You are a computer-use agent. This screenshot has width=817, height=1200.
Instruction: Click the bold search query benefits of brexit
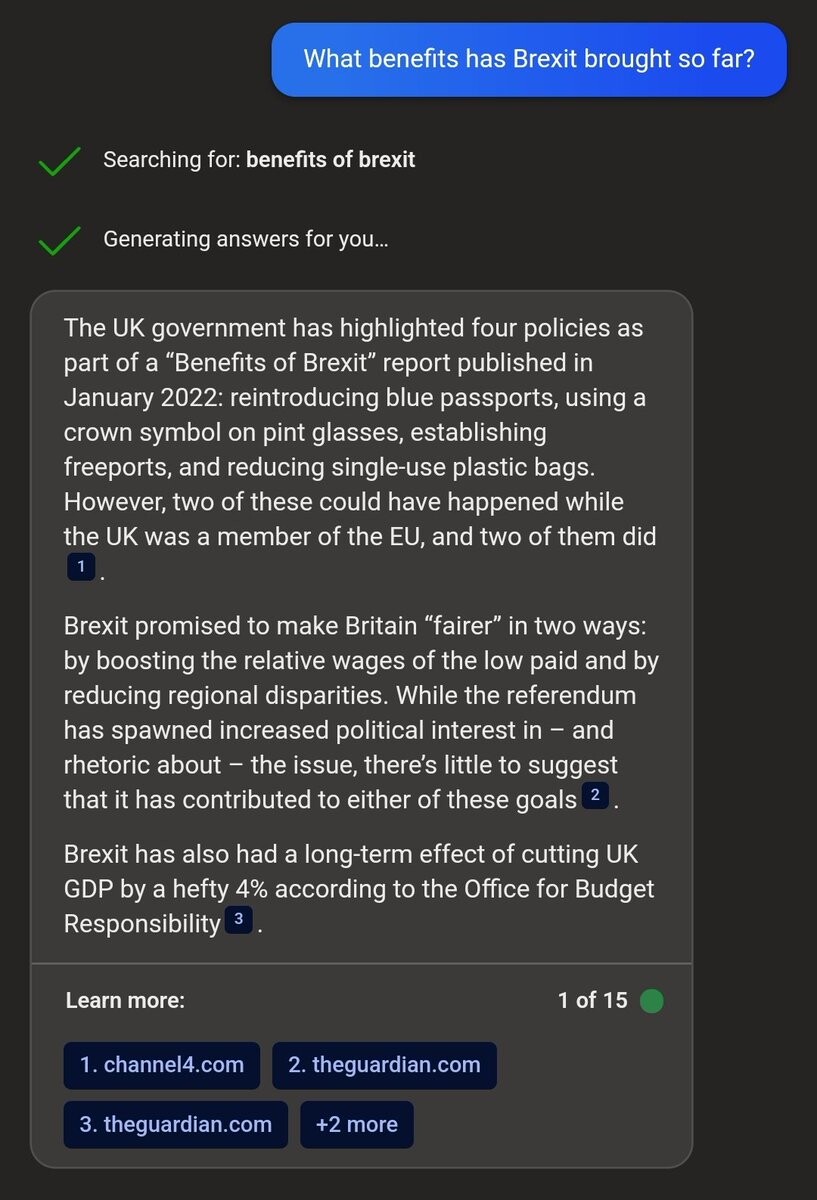pos(330,160)
